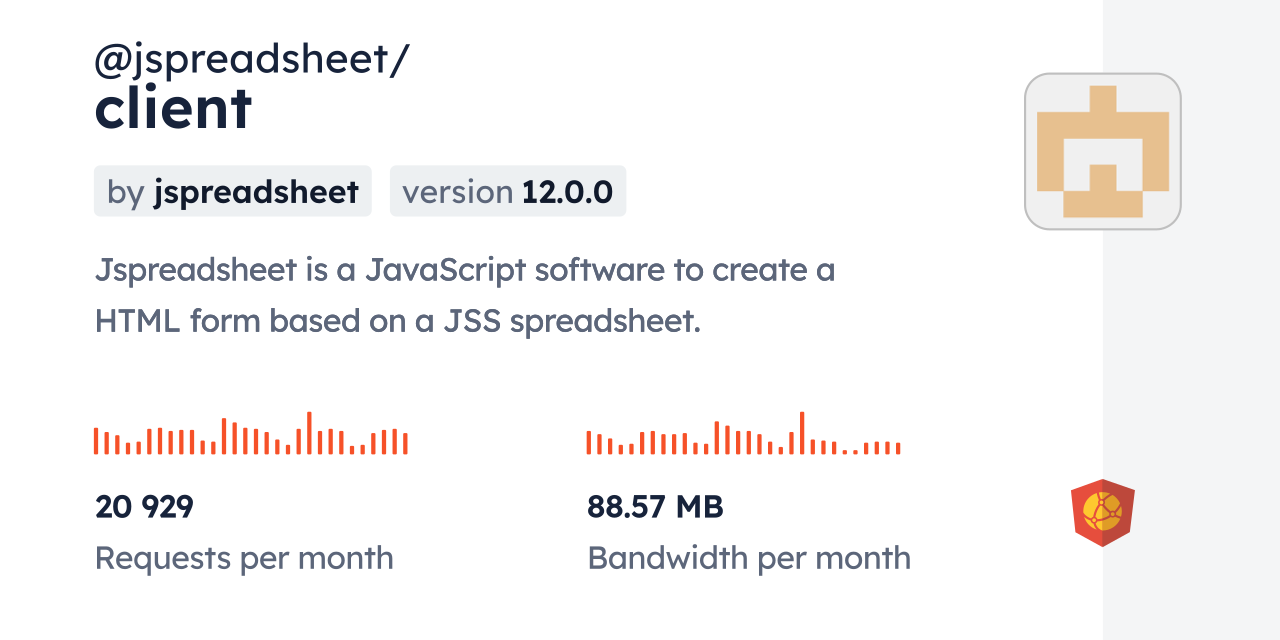Click the "@jspreadsheet/" scope heading
The image size is (1280, 640).
point(251,60)
